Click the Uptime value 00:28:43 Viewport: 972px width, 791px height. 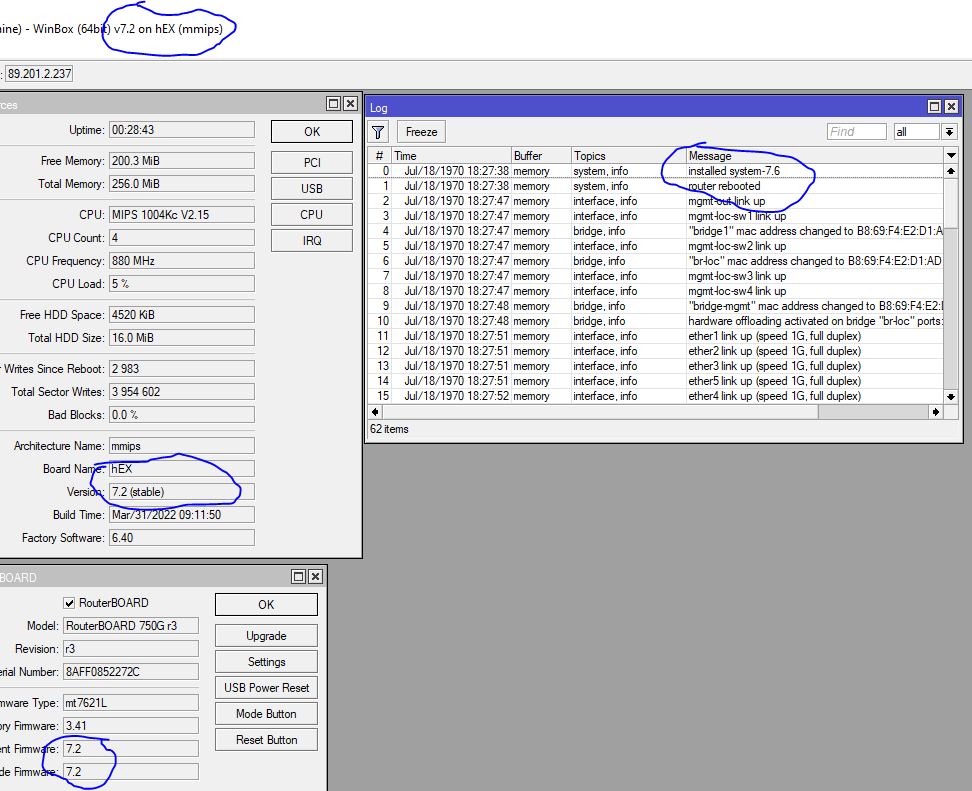[x=182, y=130]
